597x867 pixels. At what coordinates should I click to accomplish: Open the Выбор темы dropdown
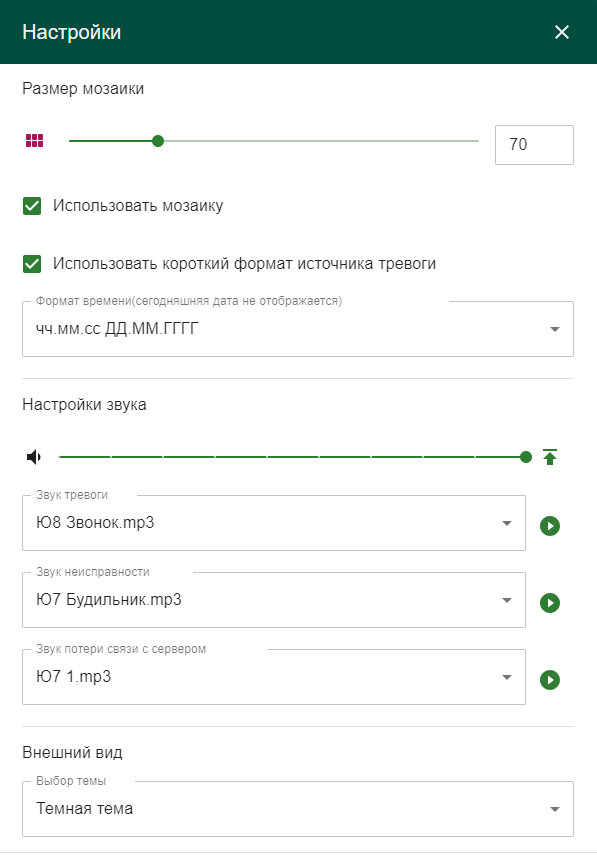(298, 809)
